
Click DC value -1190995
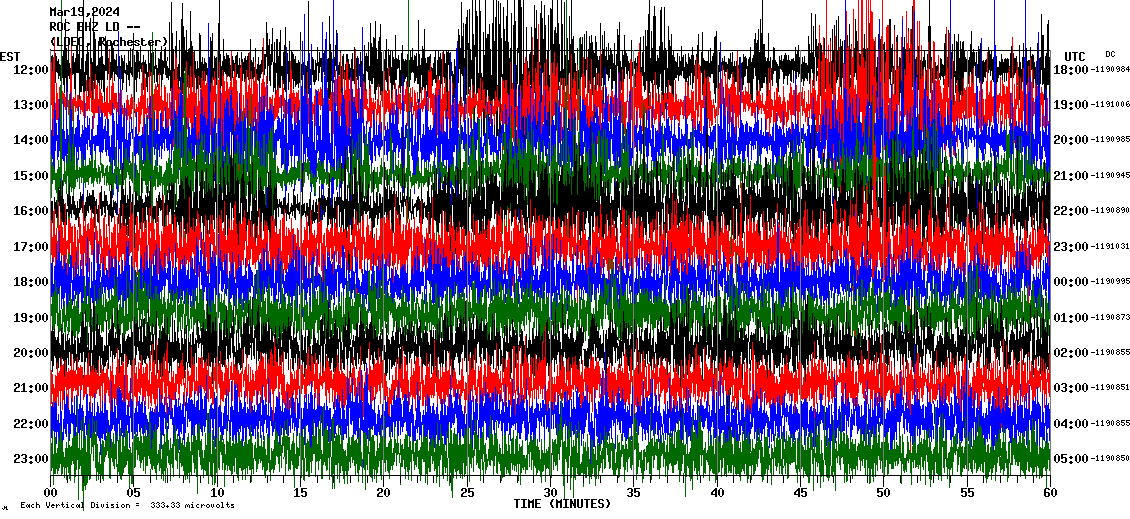tap(1109, 282)
